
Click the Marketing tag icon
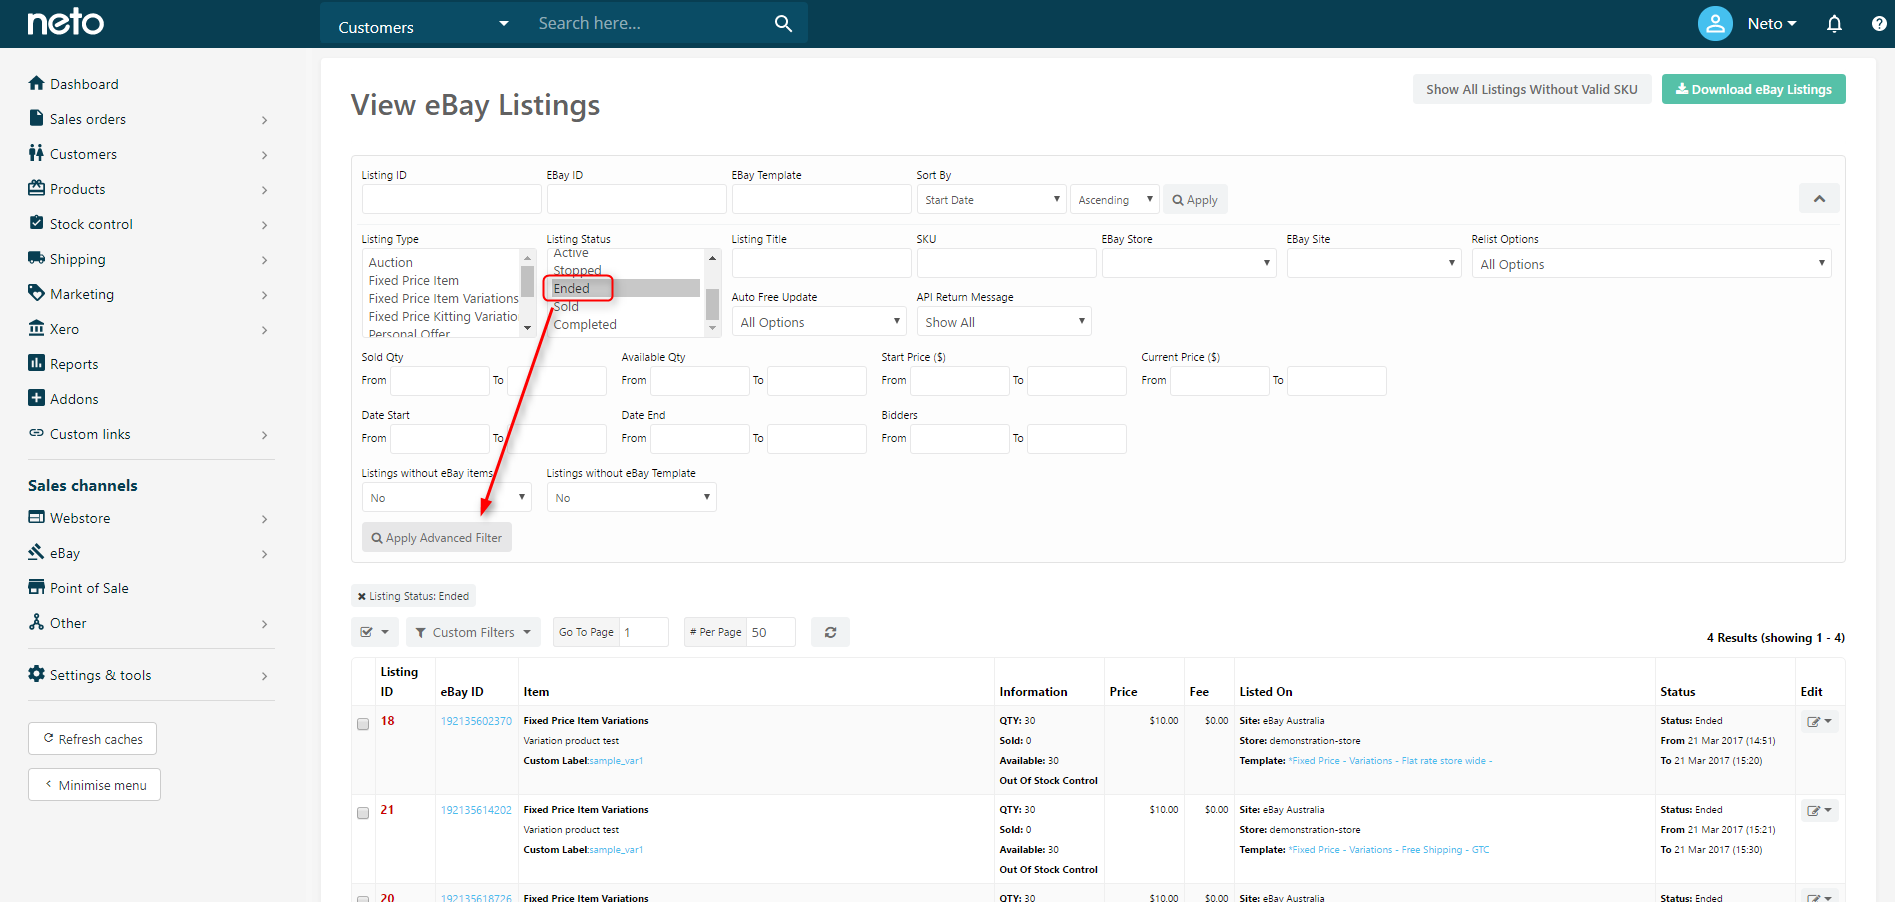37,293
